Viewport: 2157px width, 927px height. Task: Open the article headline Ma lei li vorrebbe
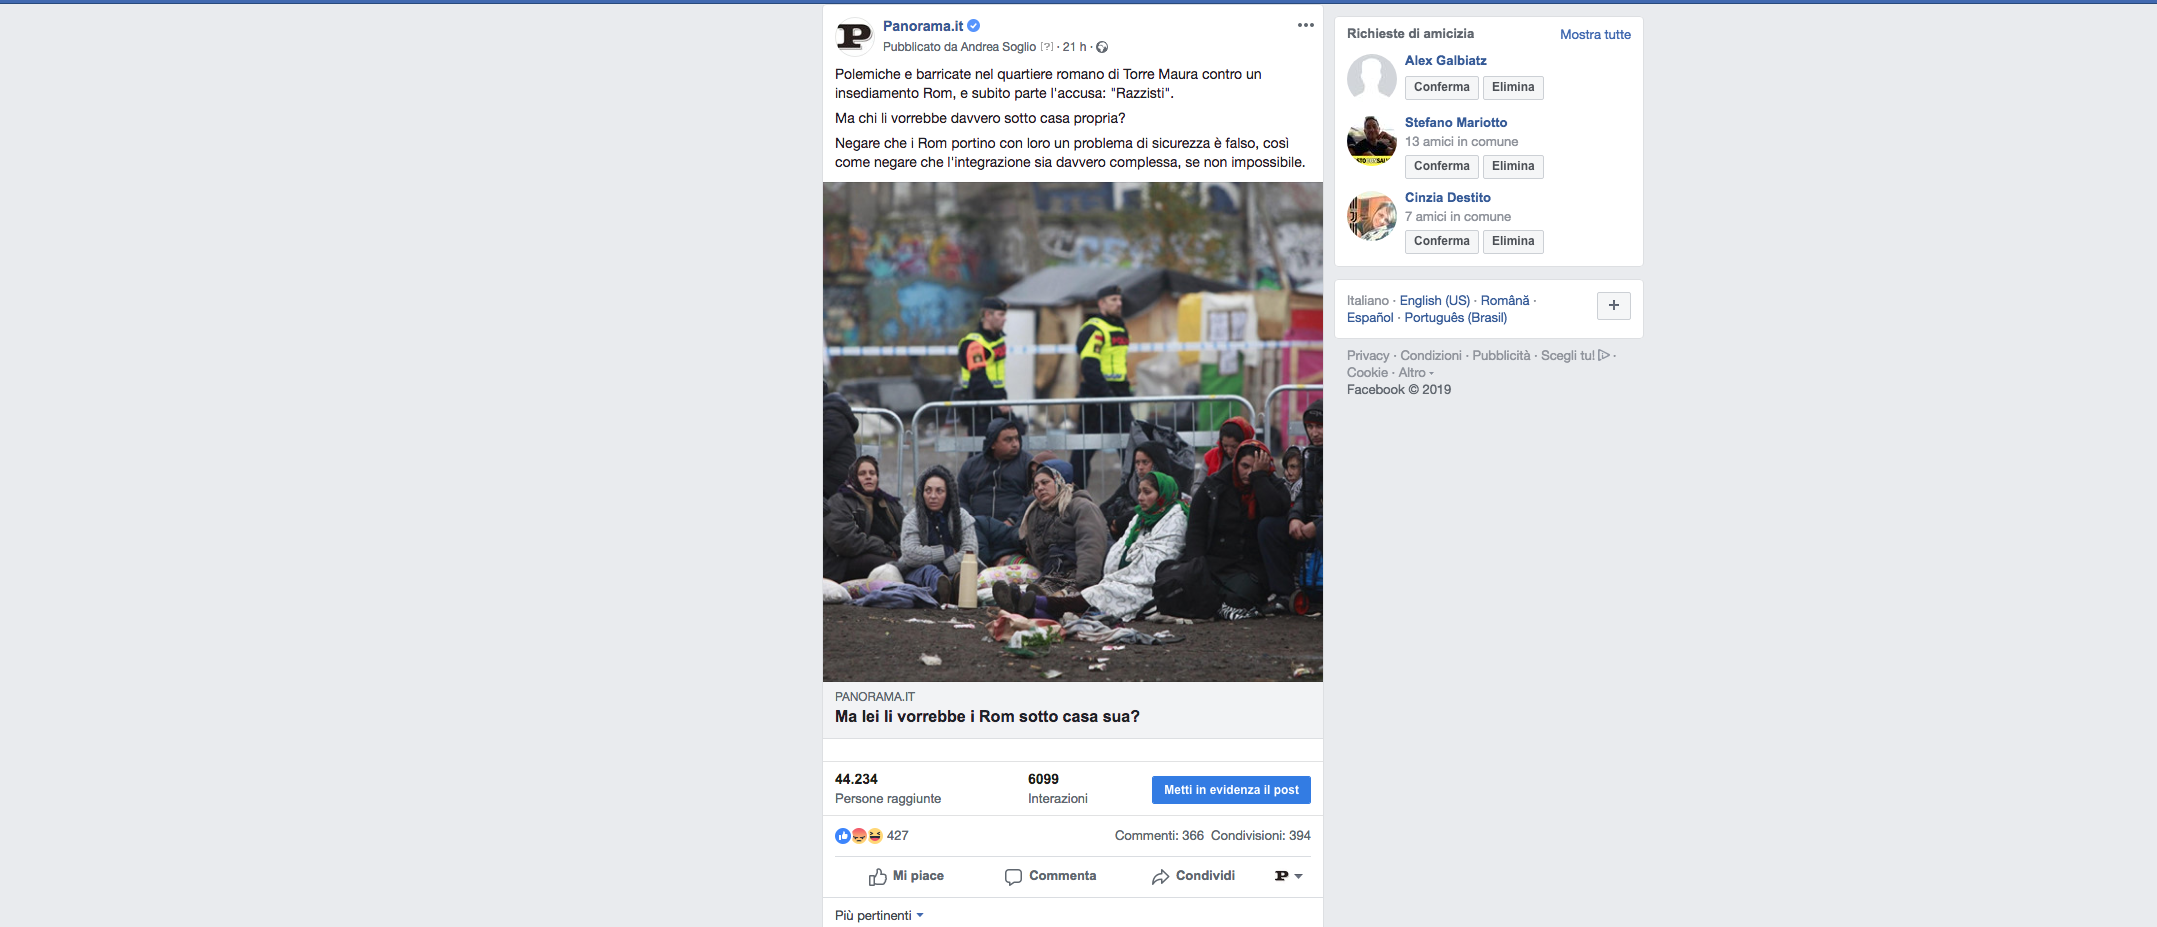point(987,717)
